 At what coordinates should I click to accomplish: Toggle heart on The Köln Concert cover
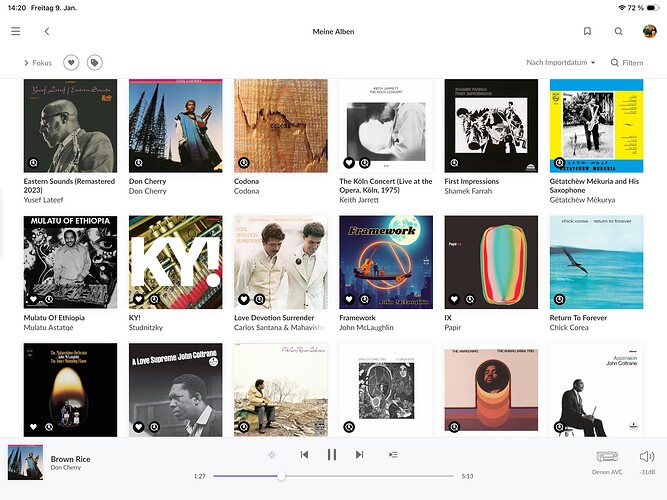349,162
